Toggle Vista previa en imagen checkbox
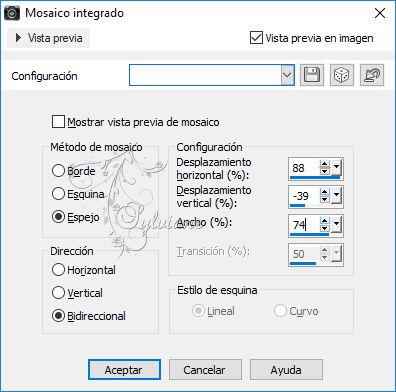This screenshot has height=392, width=396. [x=256, y=38]
